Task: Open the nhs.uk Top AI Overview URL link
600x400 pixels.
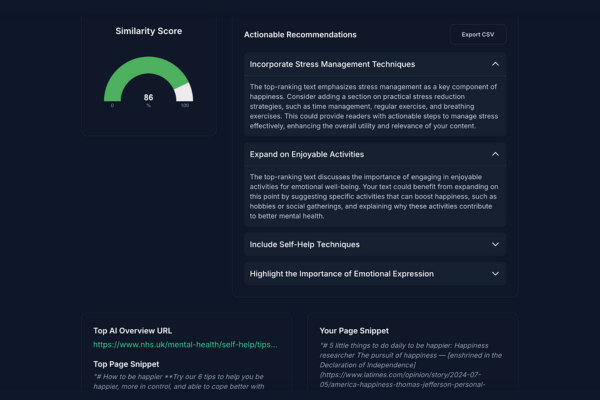Action: coord(185,344)
